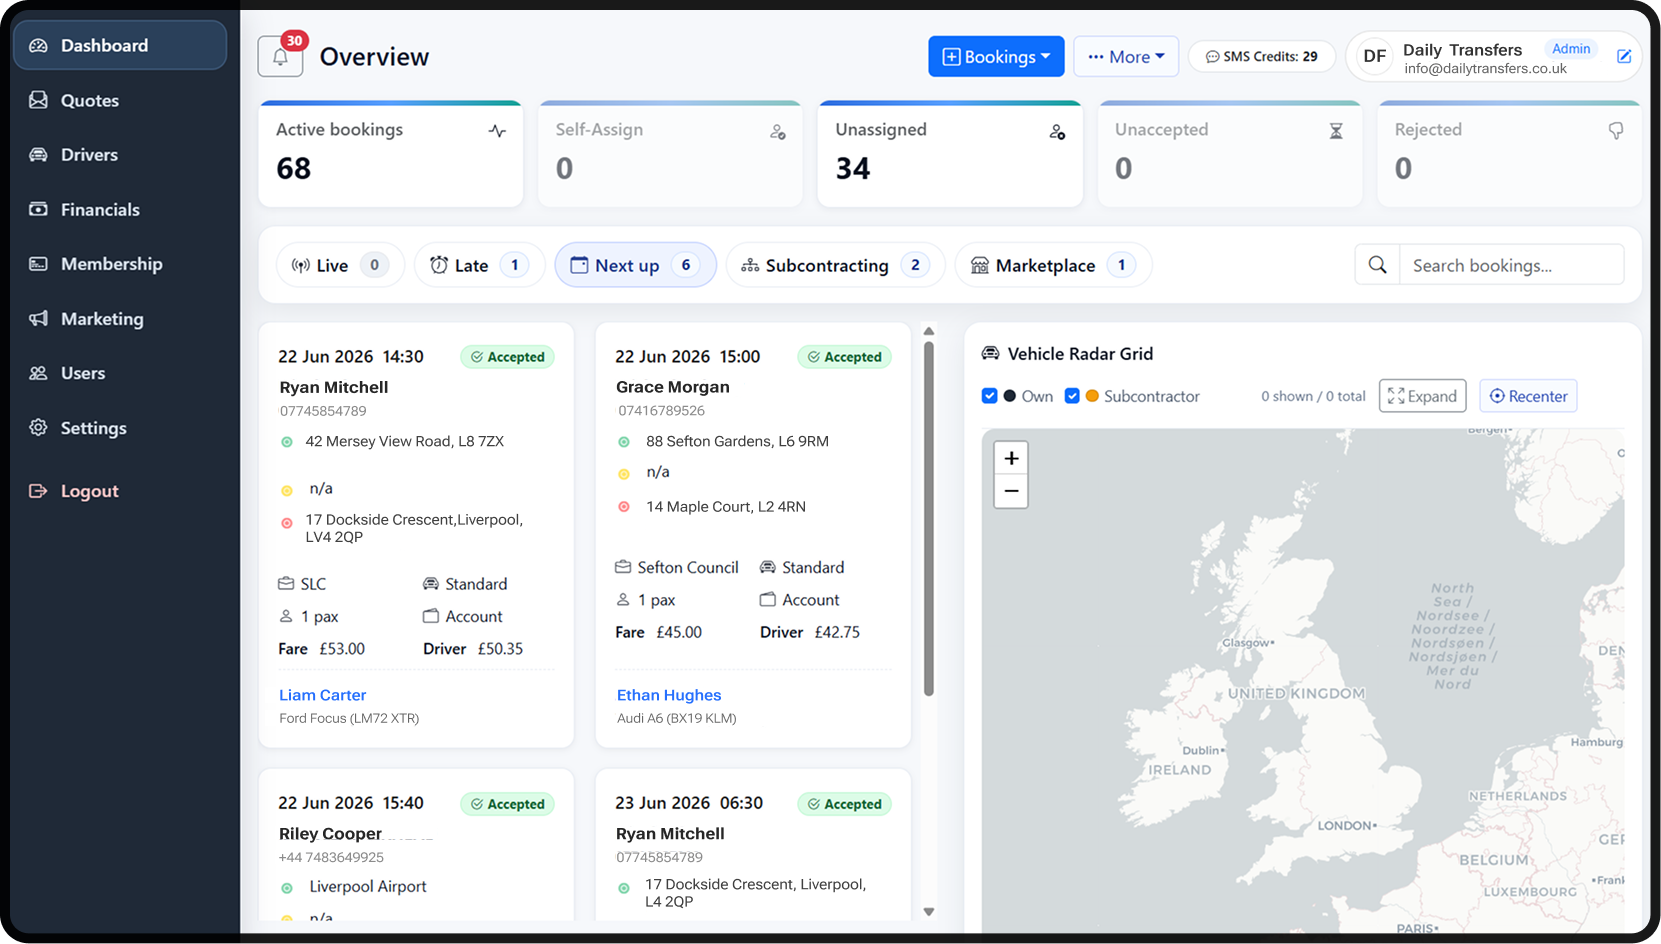
Task: Click the scroll up arrow of bookings list
Action: click(x=929, y=331)
